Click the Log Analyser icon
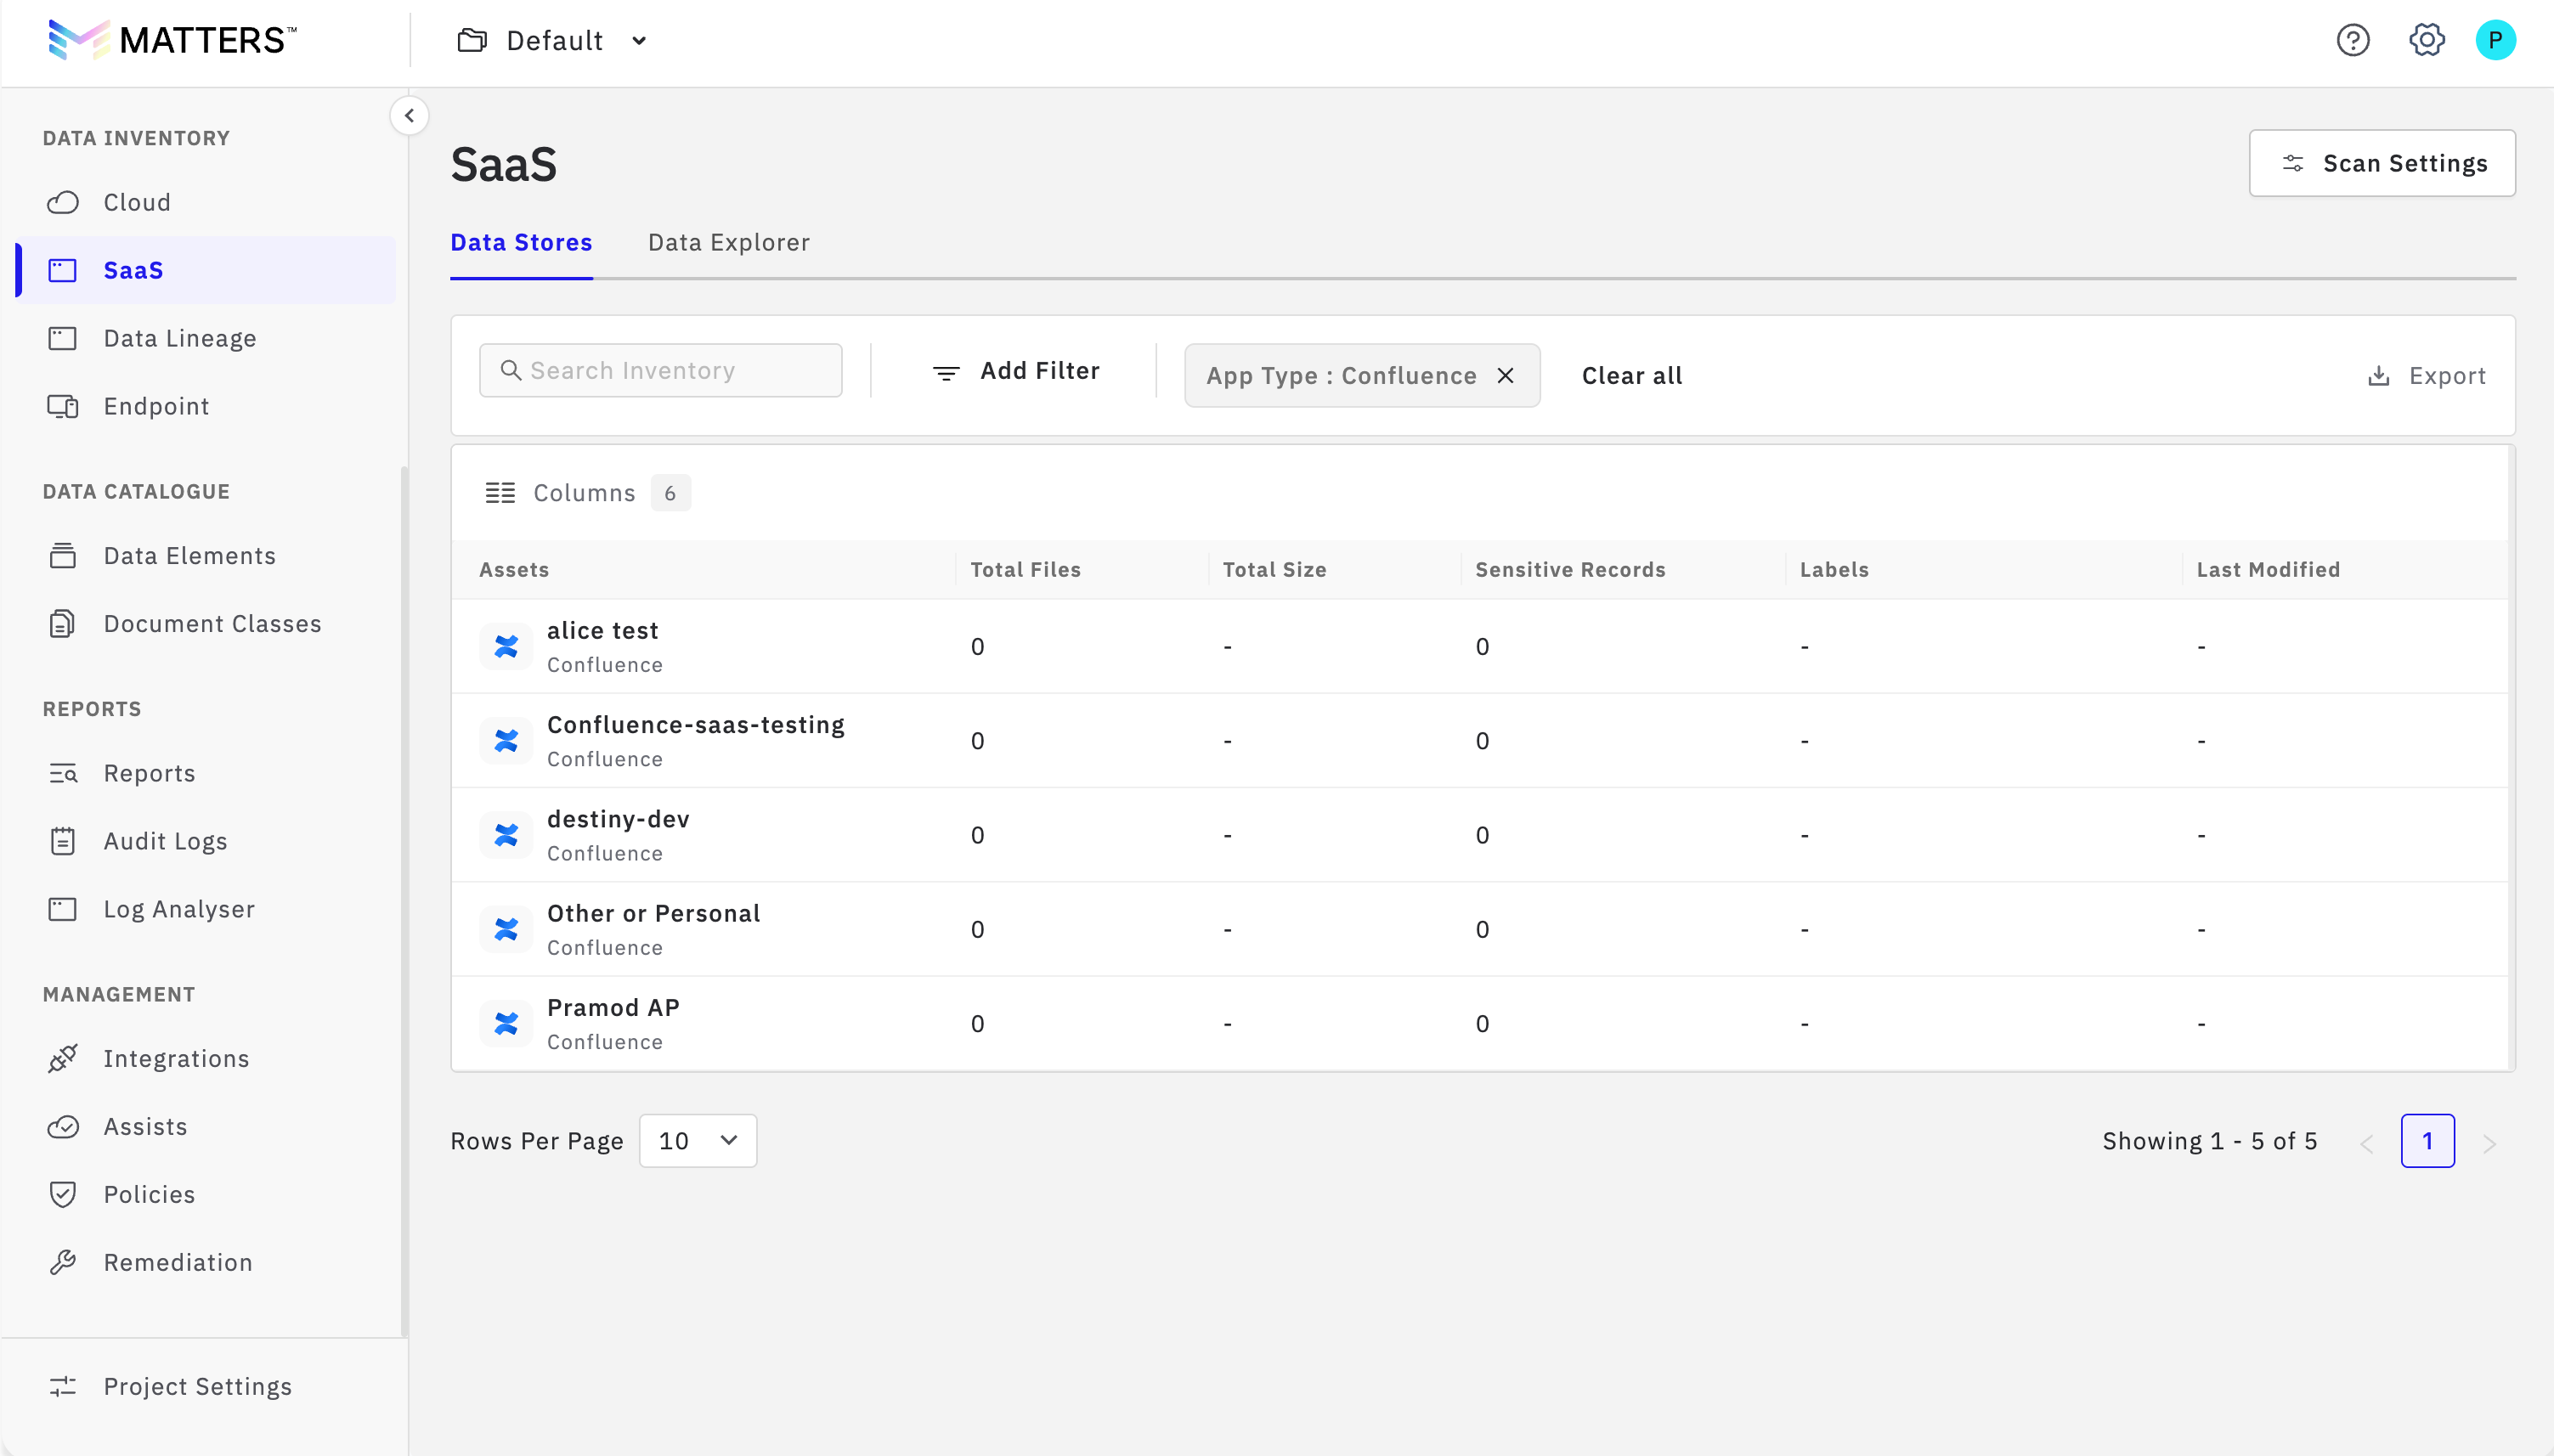The image size is (2554, 1456). tap(63, 909)
